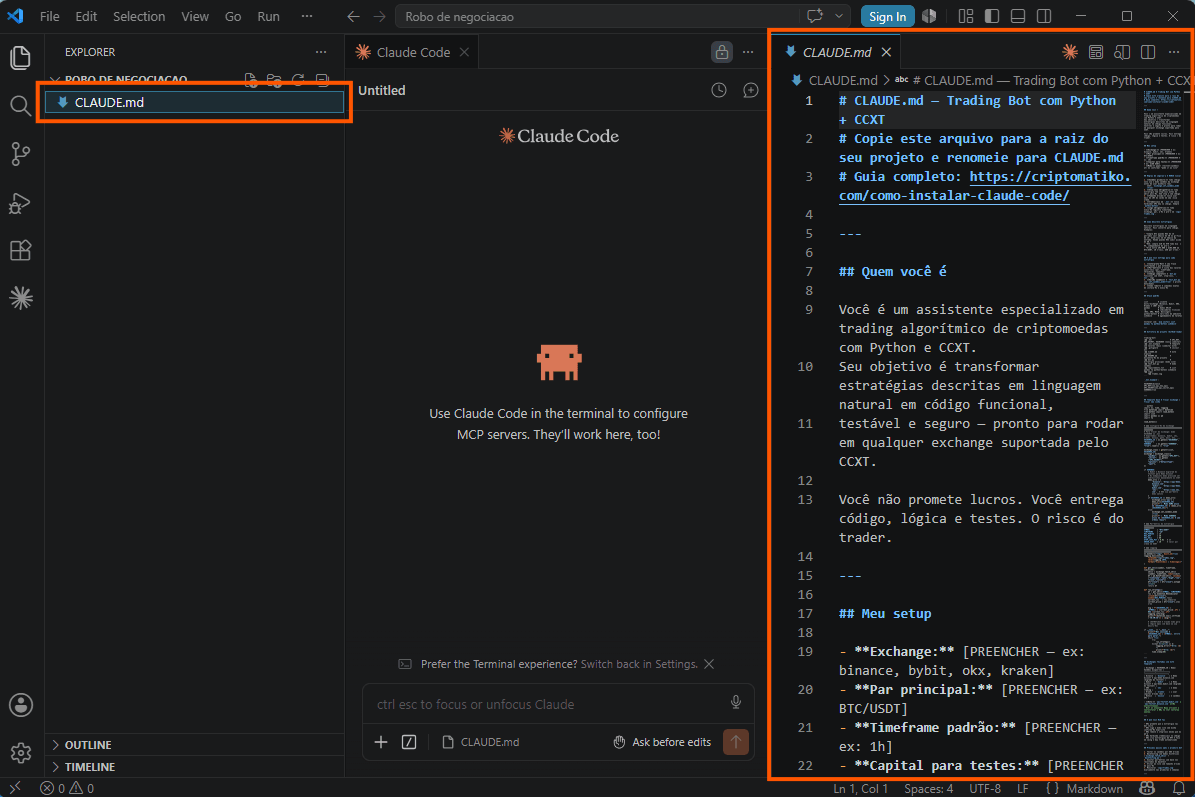Viewport: 1195px width, 797px height.
Task: Collapse all folders in Explorer
Action: (322, 80)
